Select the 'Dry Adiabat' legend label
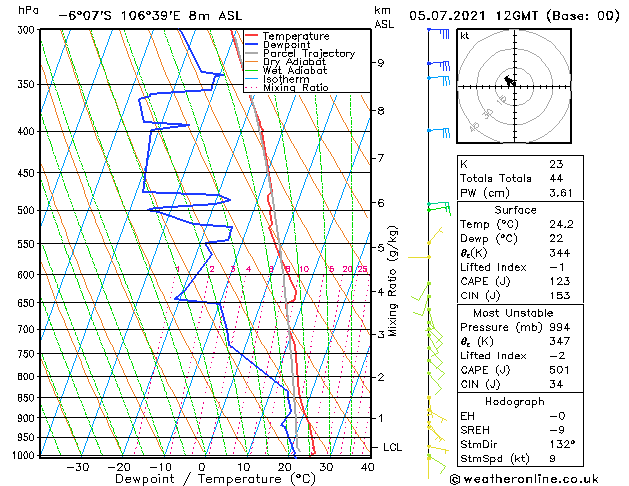The image size is (629, 486). [294, 62]
